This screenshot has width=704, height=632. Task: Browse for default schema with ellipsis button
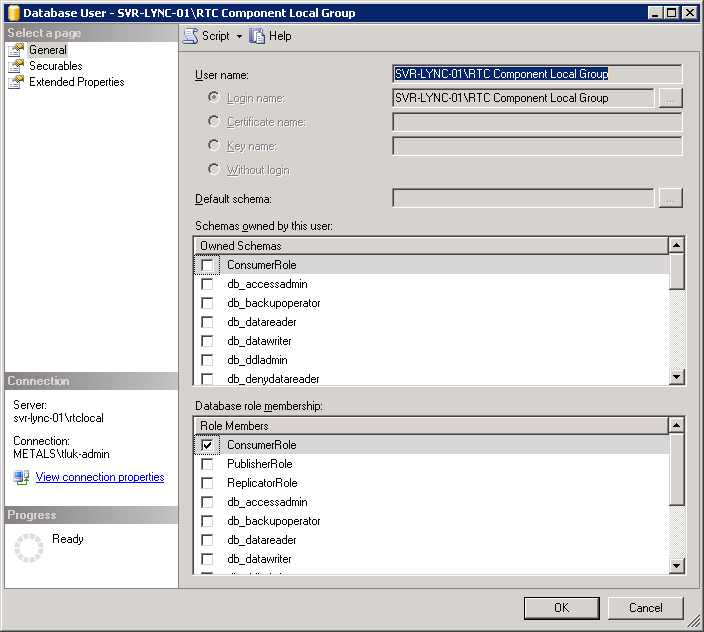click(670, 198)
